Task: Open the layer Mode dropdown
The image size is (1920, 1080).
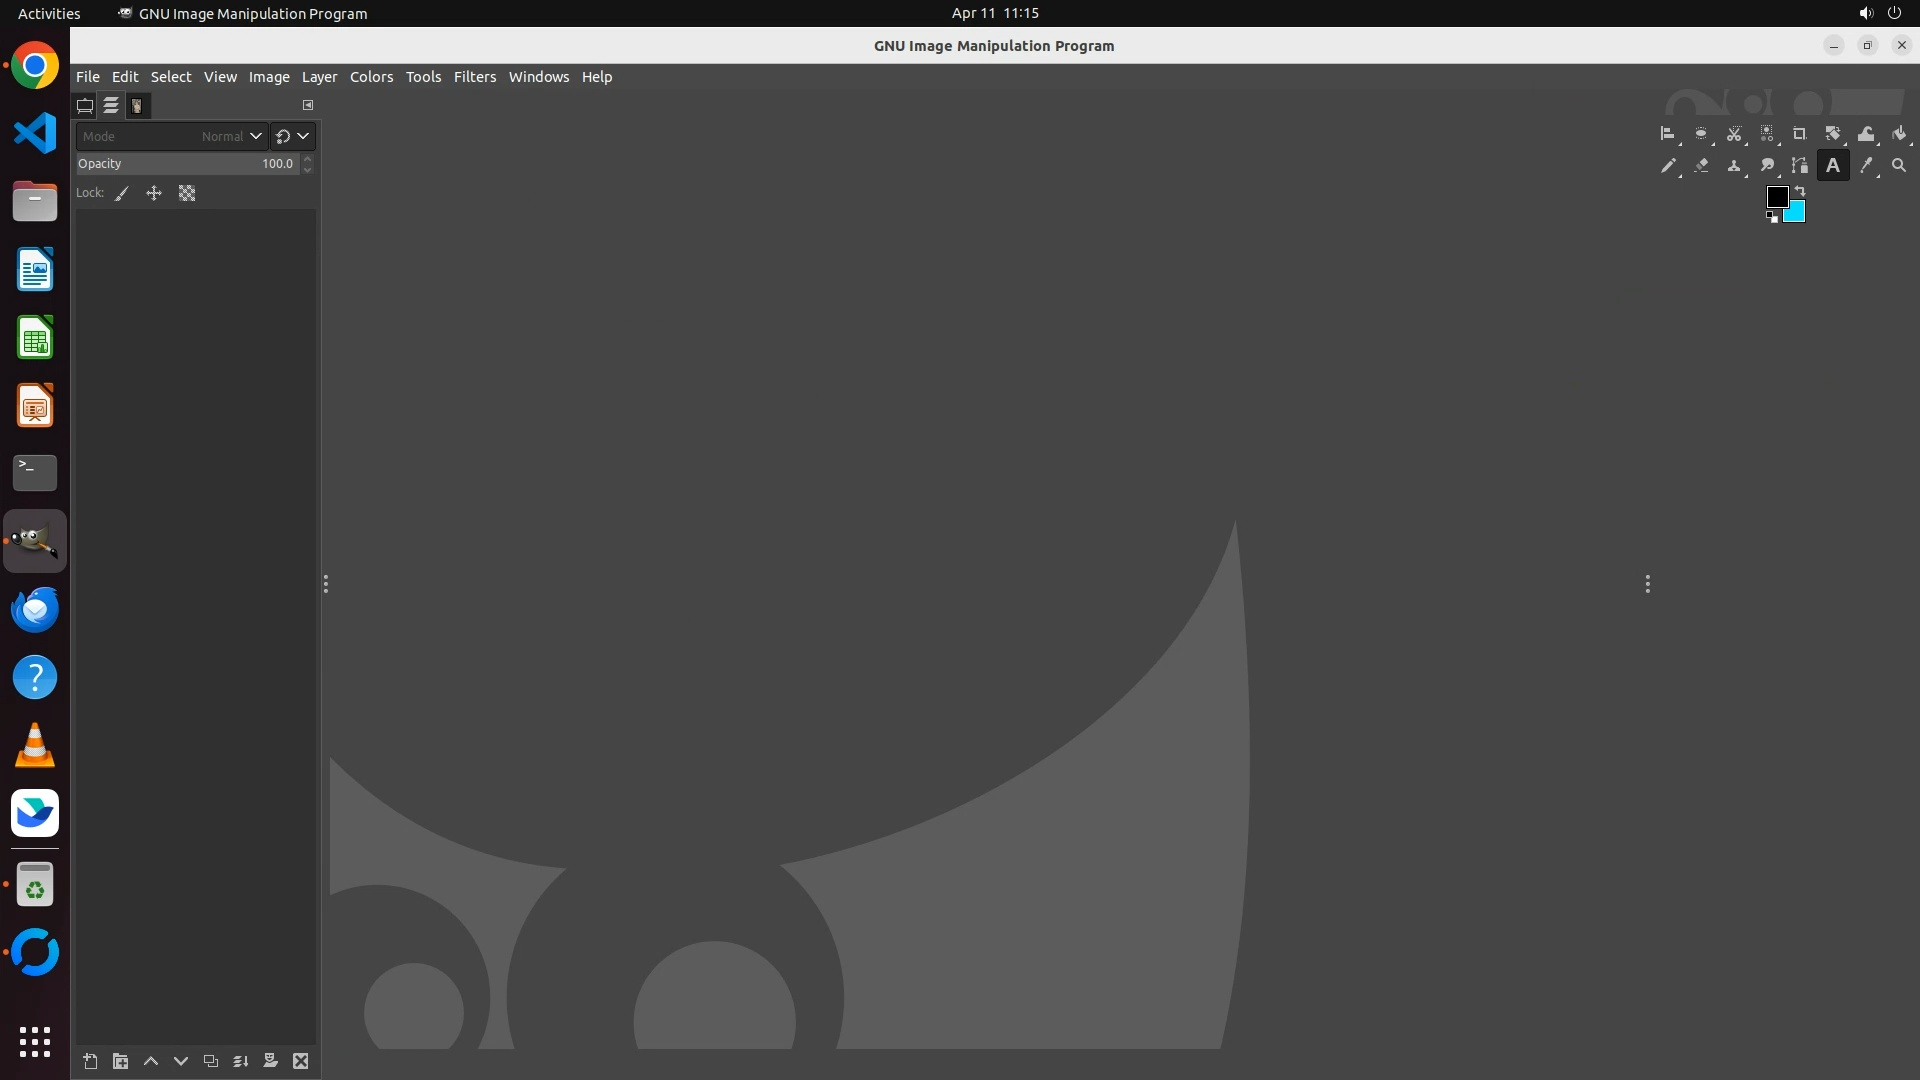Action: pos(171,136)
